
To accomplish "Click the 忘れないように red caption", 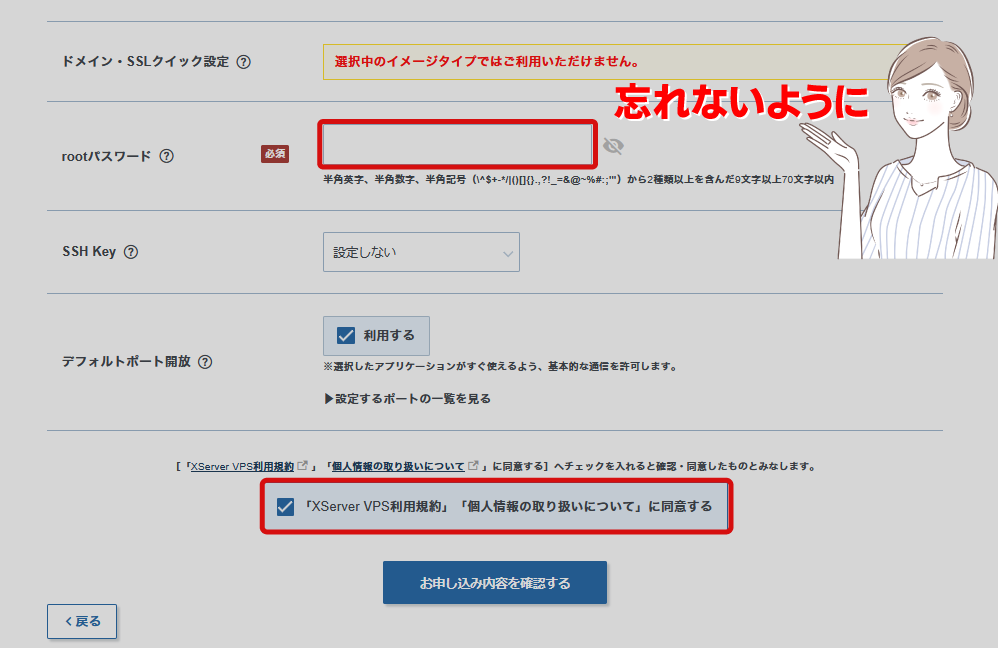I will point(740,102).
